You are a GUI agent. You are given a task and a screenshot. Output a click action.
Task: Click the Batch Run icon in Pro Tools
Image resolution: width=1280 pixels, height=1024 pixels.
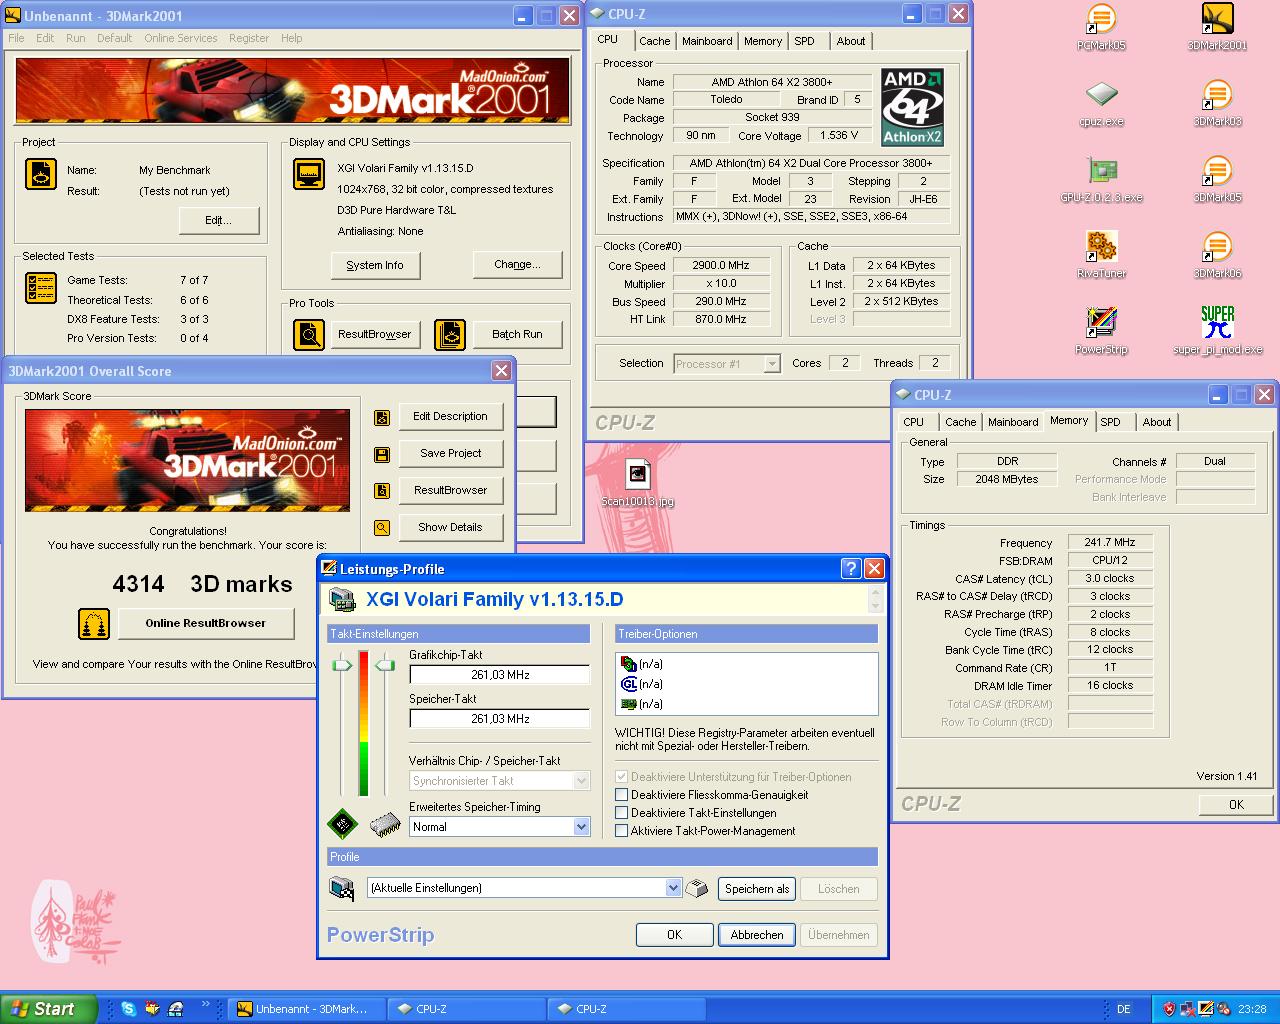(450, 334)
